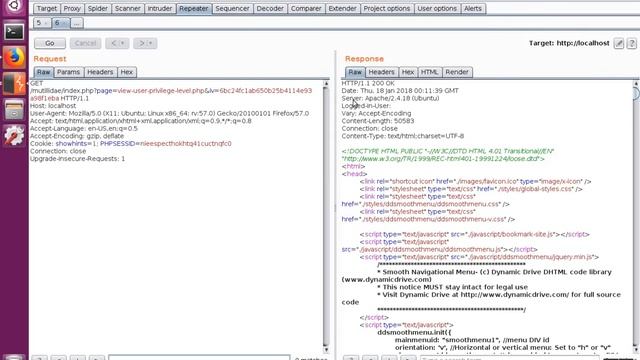The image size is (640, 360).
Task: Edit target with the pencil icon
Action: [x=619, y=43]
